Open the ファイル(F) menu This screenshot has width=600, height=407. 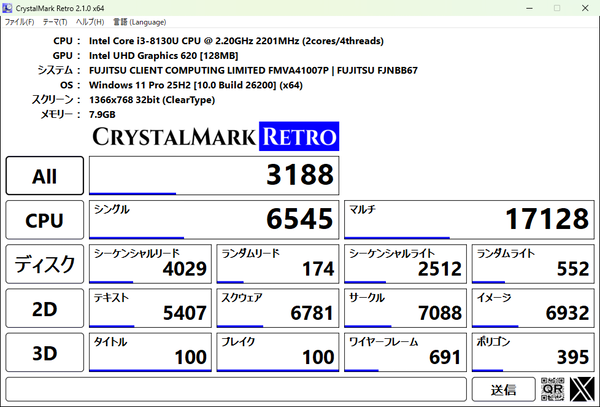tap(19, 22)
